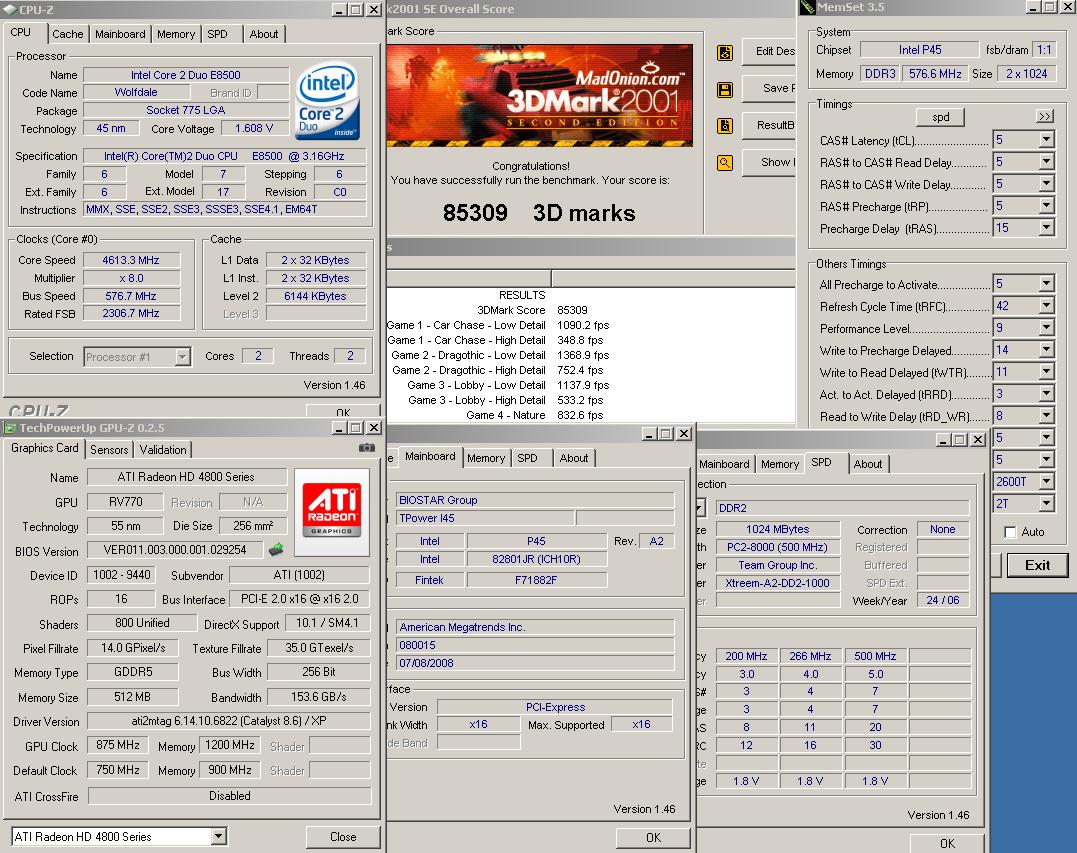Click the spd button in MemSet Timings
This screenshot has height=853, width=1077.
click(940, 117)
